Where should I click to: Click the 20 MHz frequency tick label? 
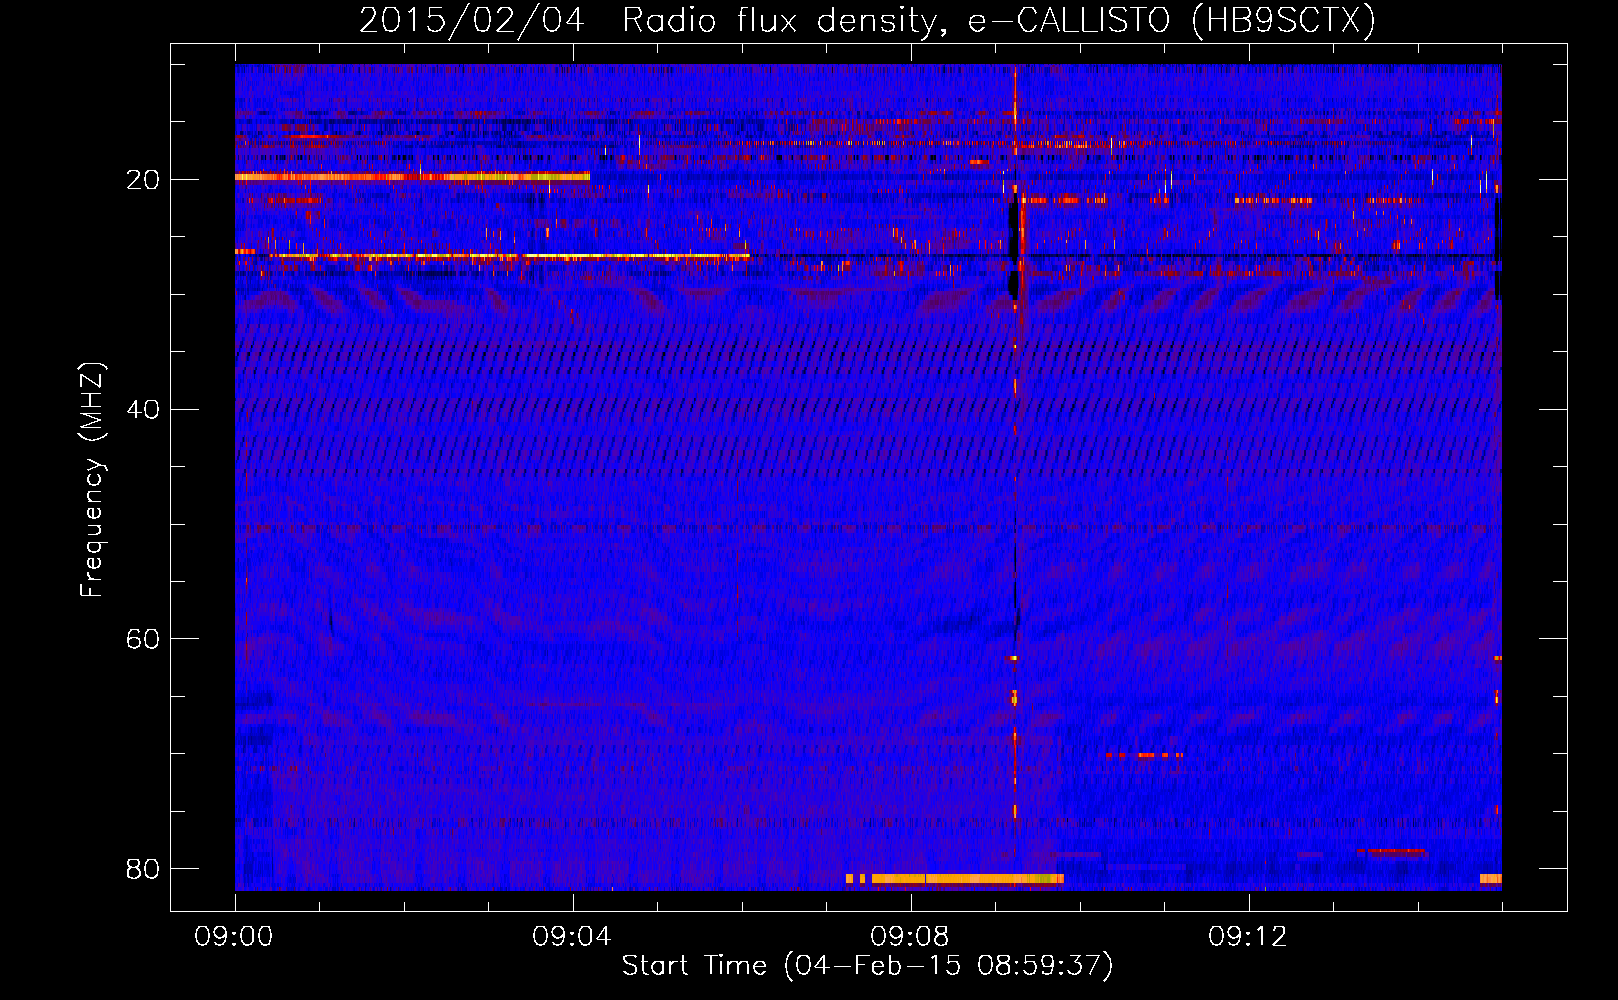143,180
